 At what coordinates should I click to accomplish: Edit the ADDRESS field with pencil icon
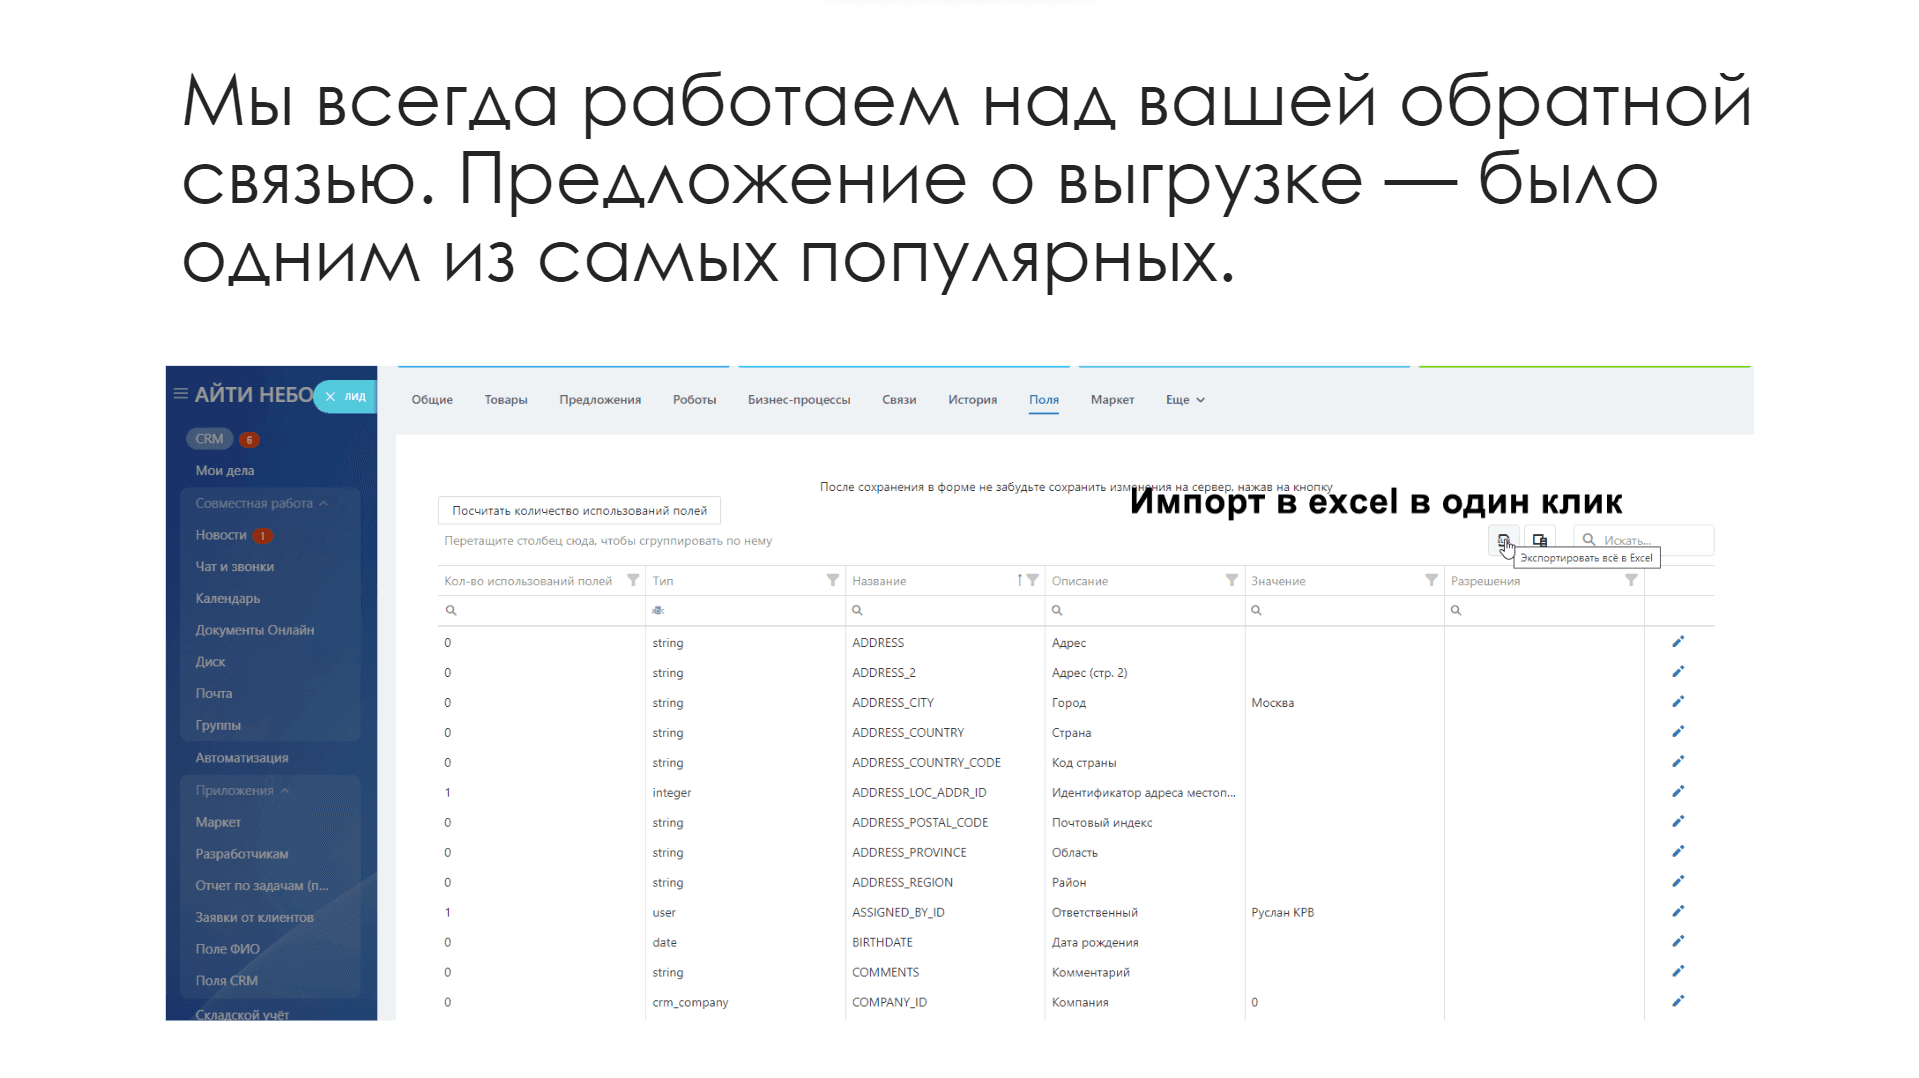point(1678,642)
